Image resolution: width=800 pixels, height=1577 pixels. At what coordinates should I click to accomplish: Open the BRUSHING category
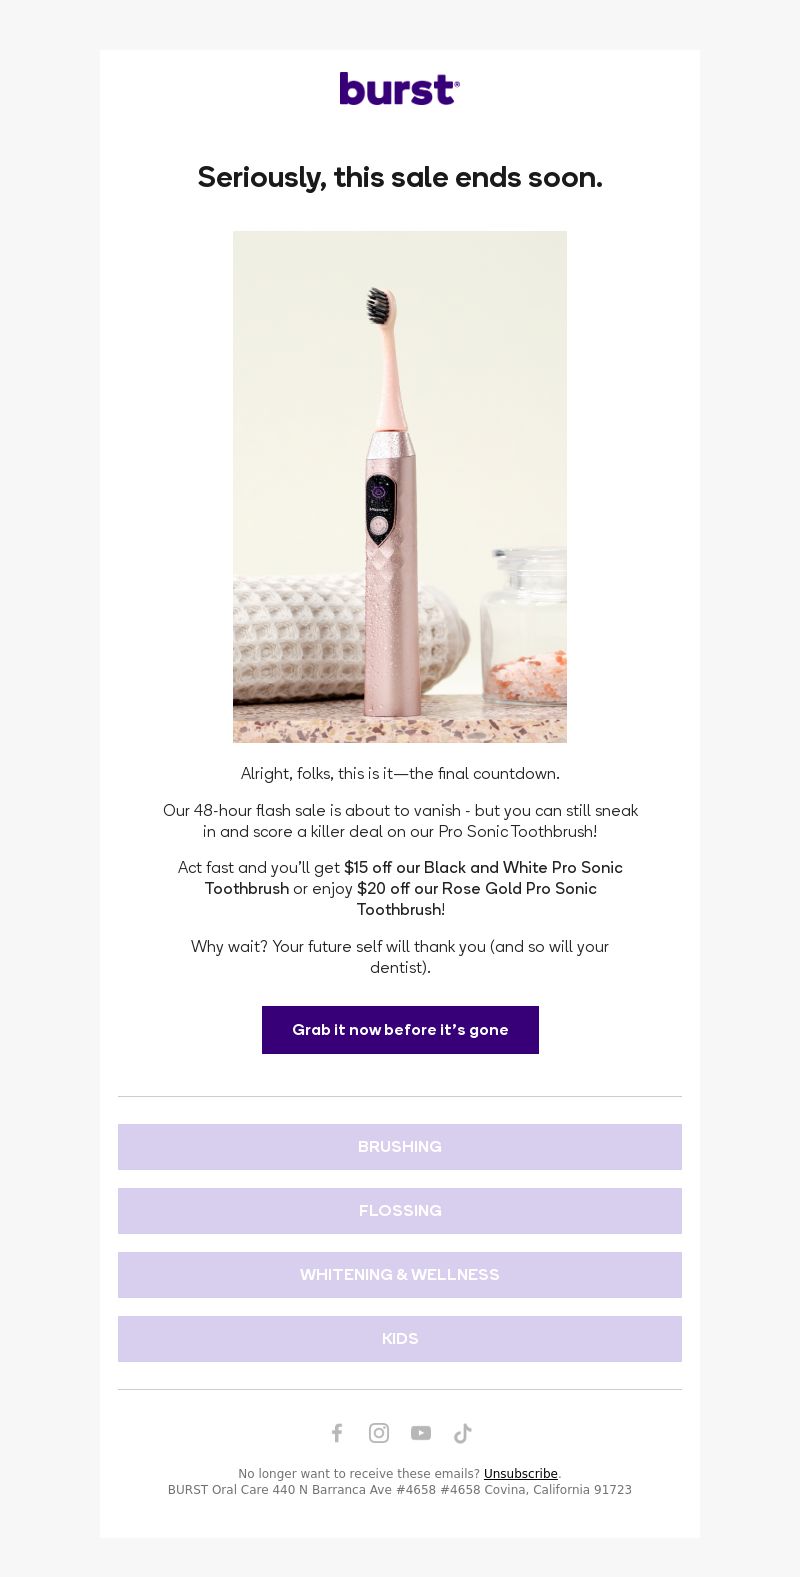click(400, 1147)
